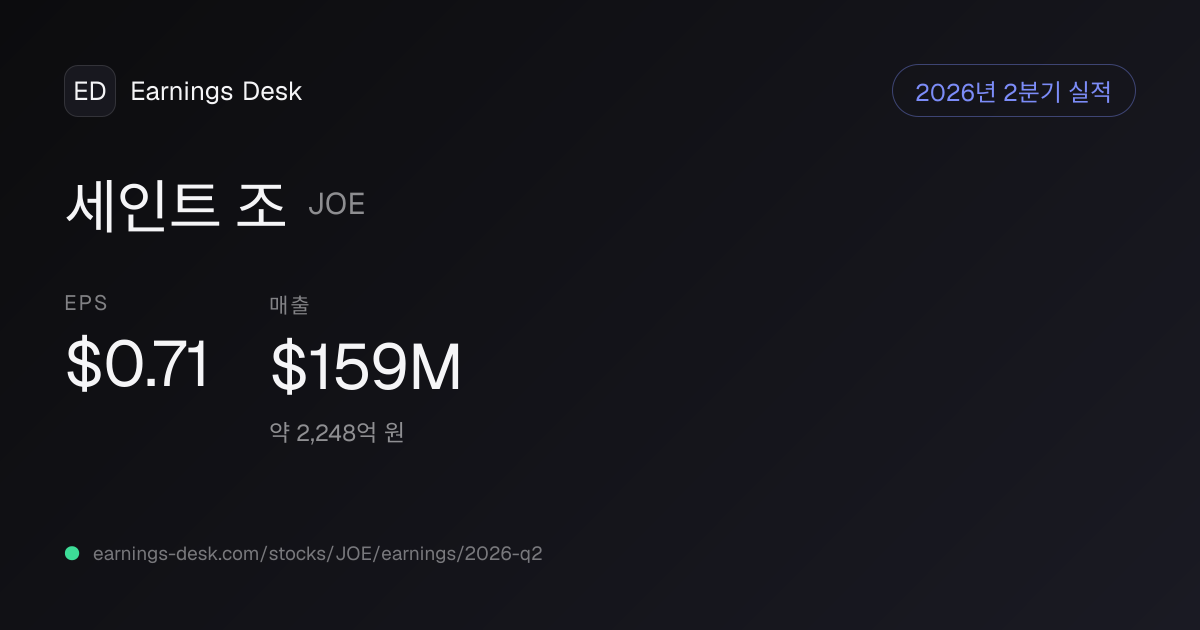Select the gray JOE ticker beside the heading
1200x630 pixels.
click(x=337, y=204)
